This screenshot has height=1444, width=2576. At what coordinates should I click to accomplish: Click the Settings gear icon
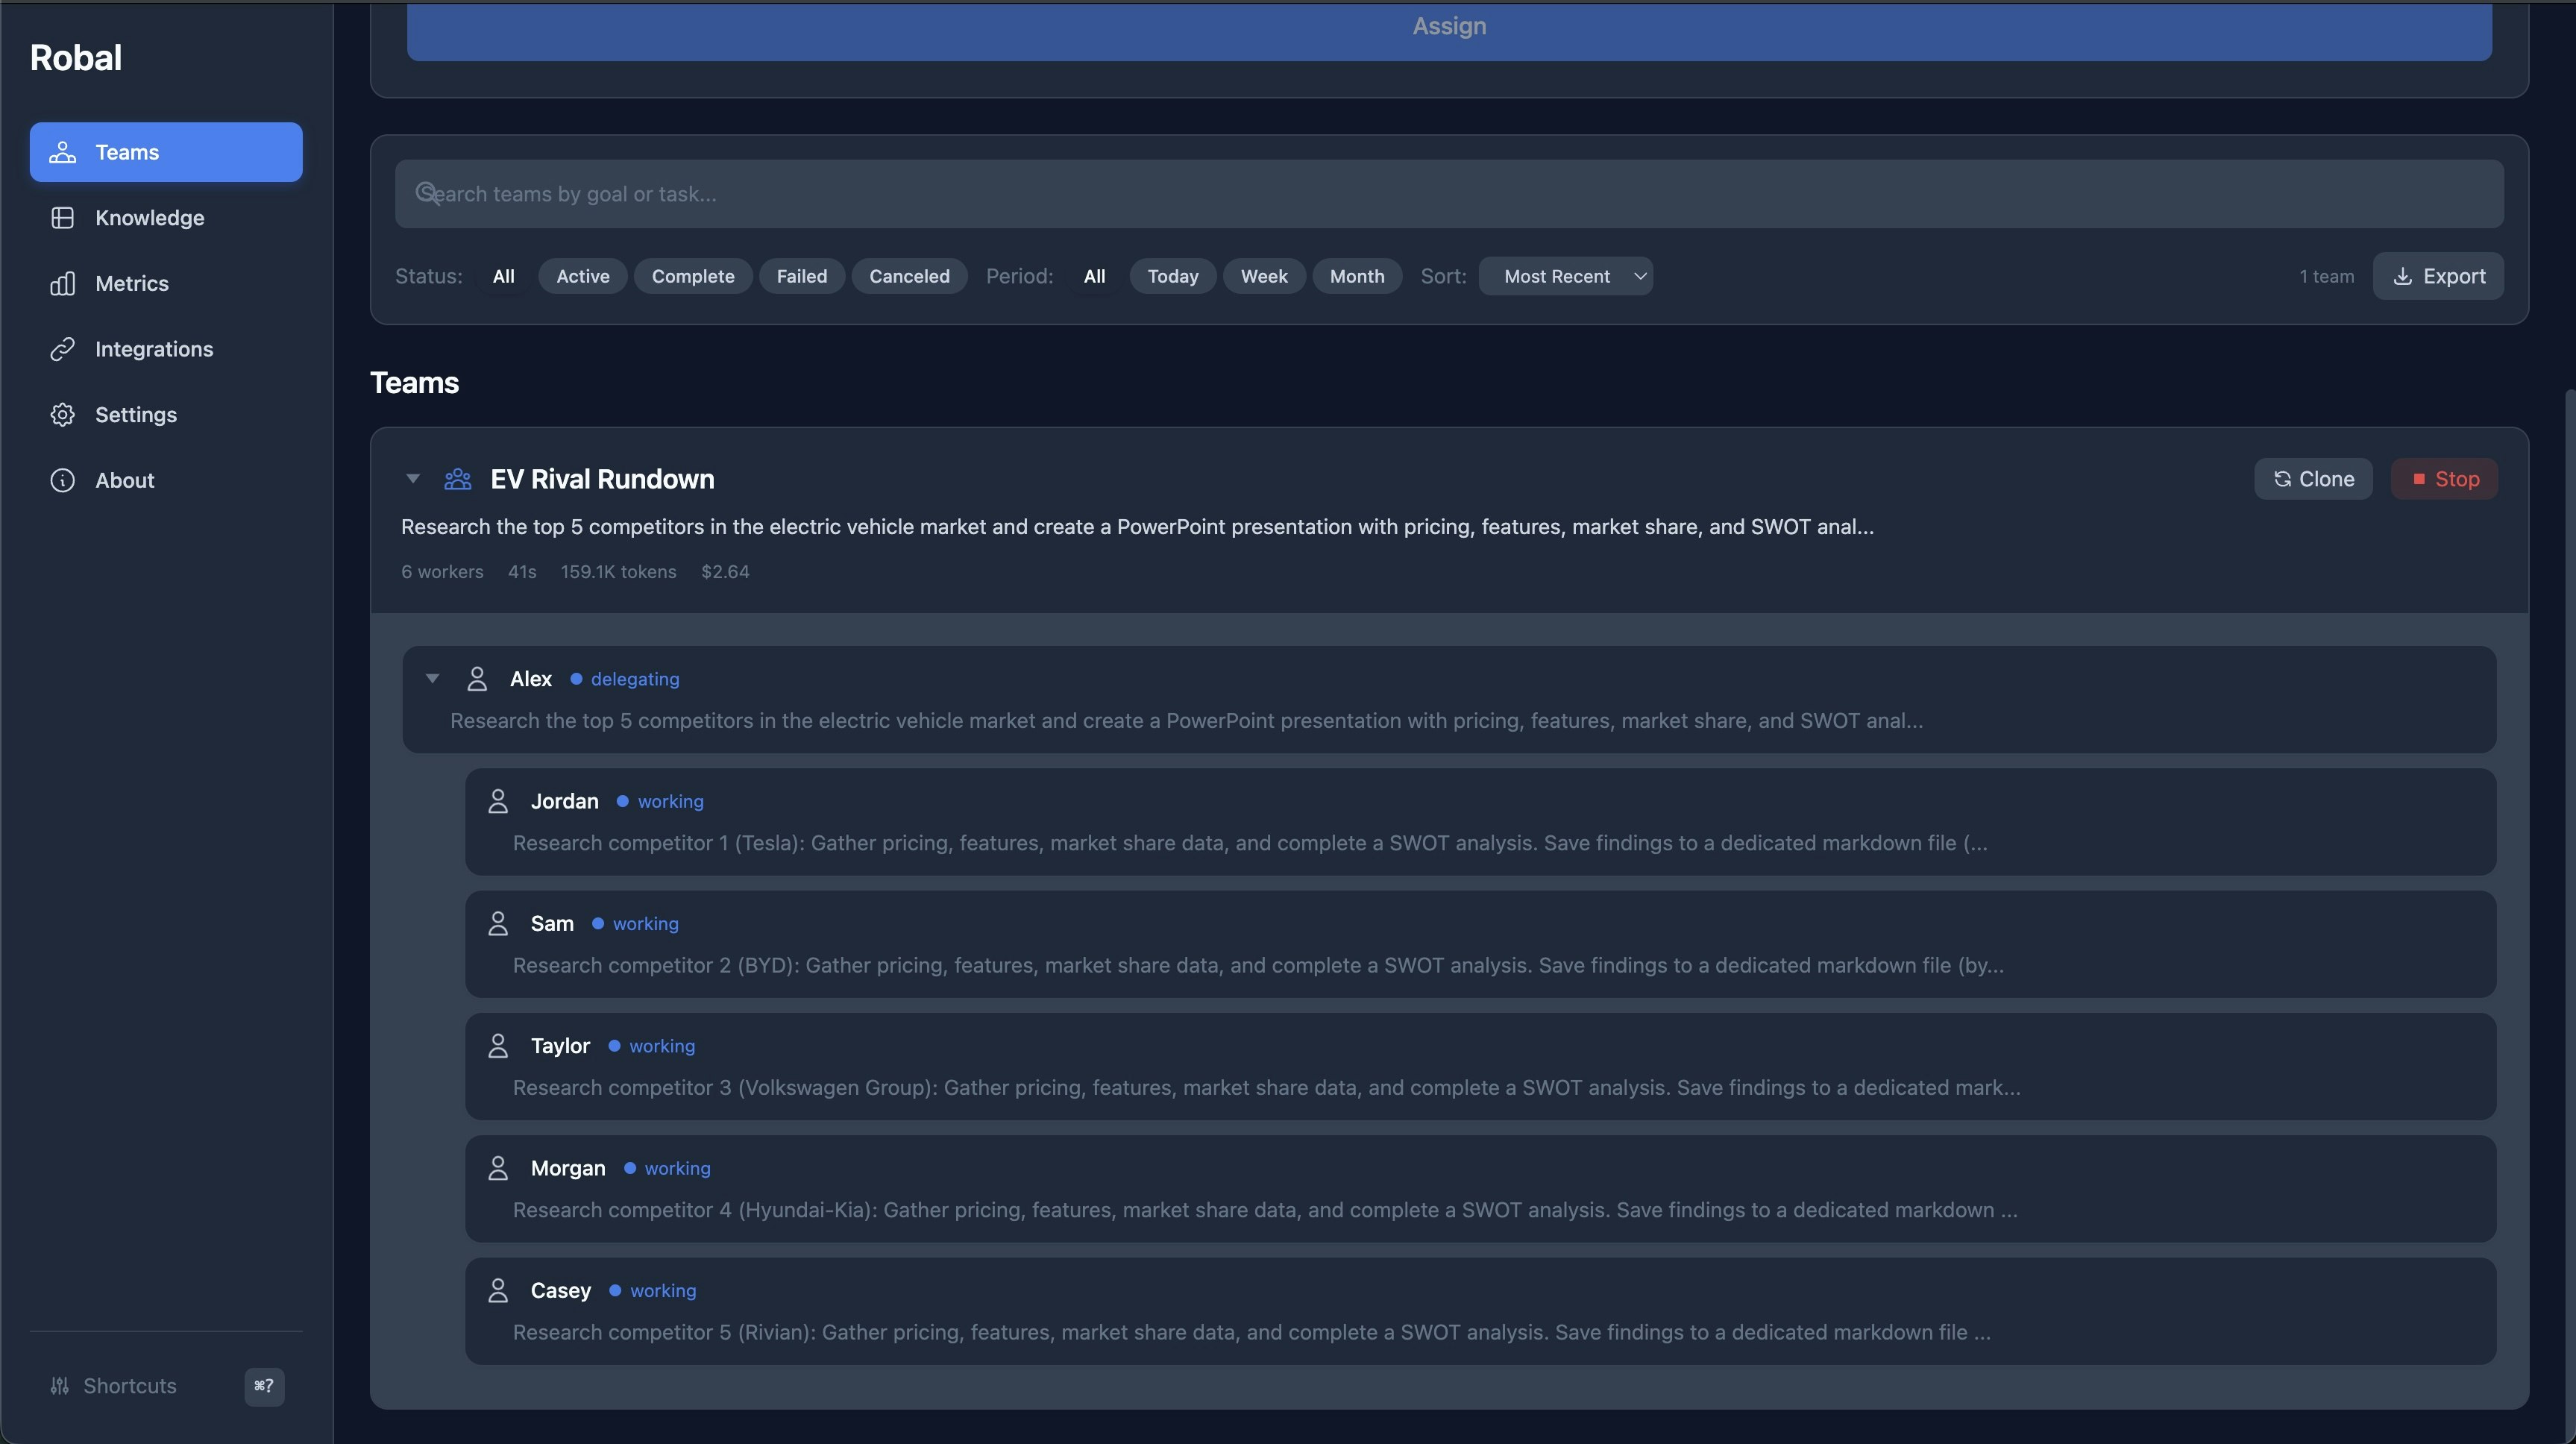point(62,415)
